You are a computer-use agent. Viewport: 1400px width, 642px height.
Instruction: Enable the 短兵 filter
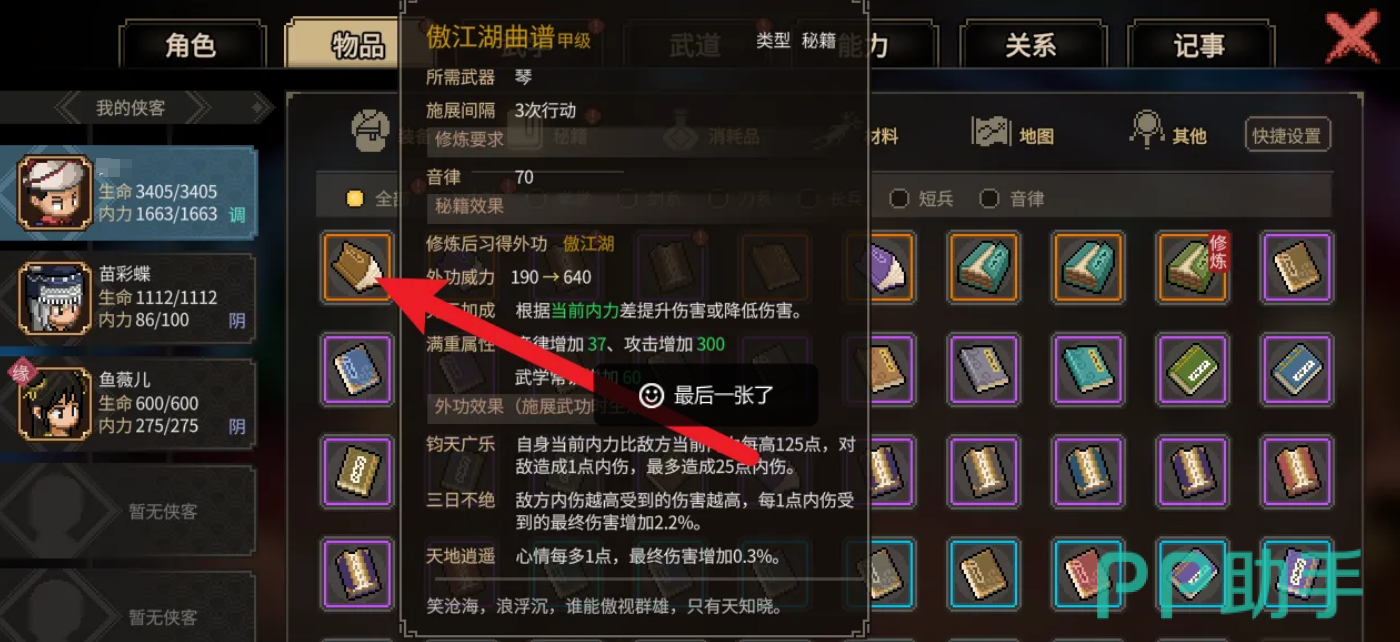tap(922, 199)
